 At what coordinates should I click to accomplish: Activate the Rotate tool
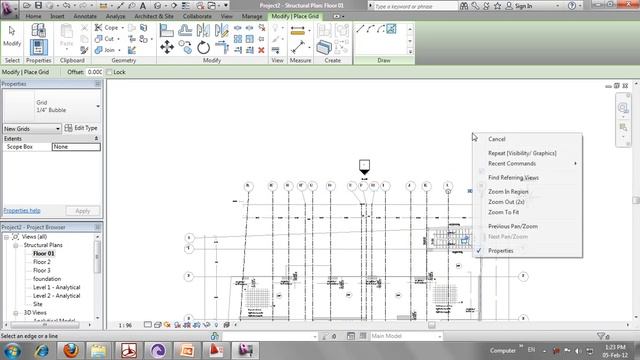click(x=203, y=47)
